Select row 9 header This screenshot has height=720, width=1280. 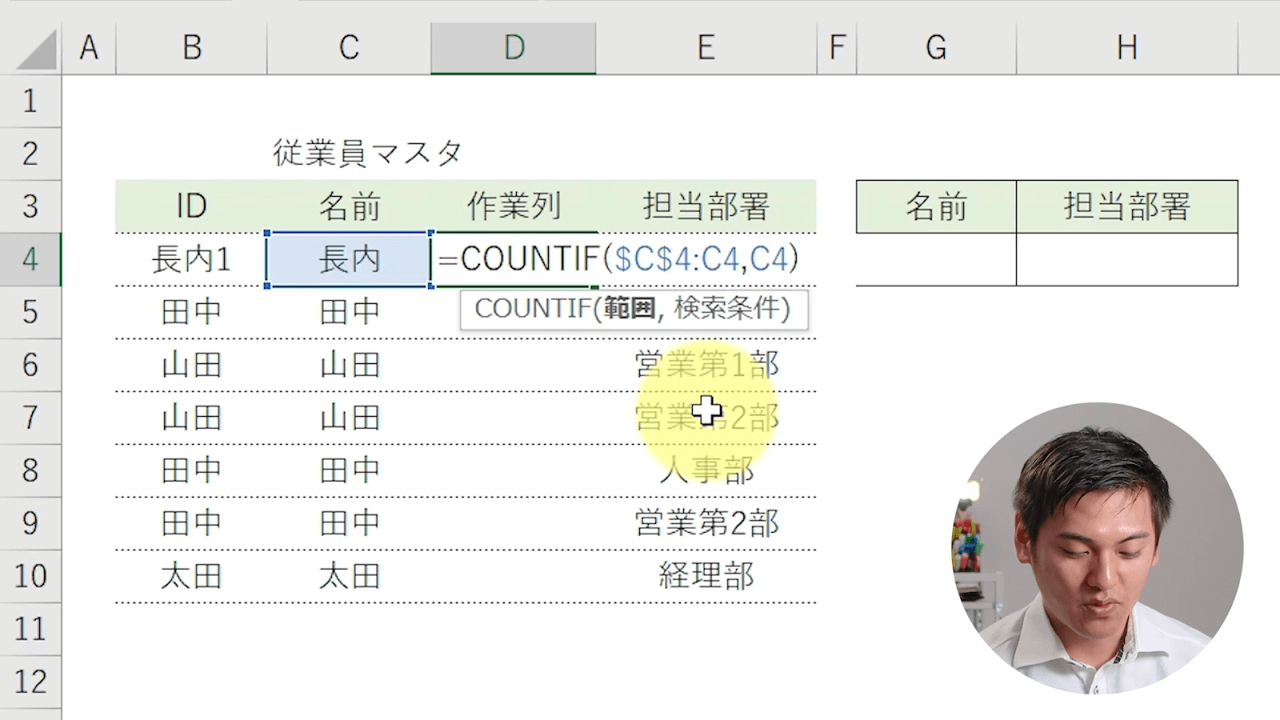point(30,523)
